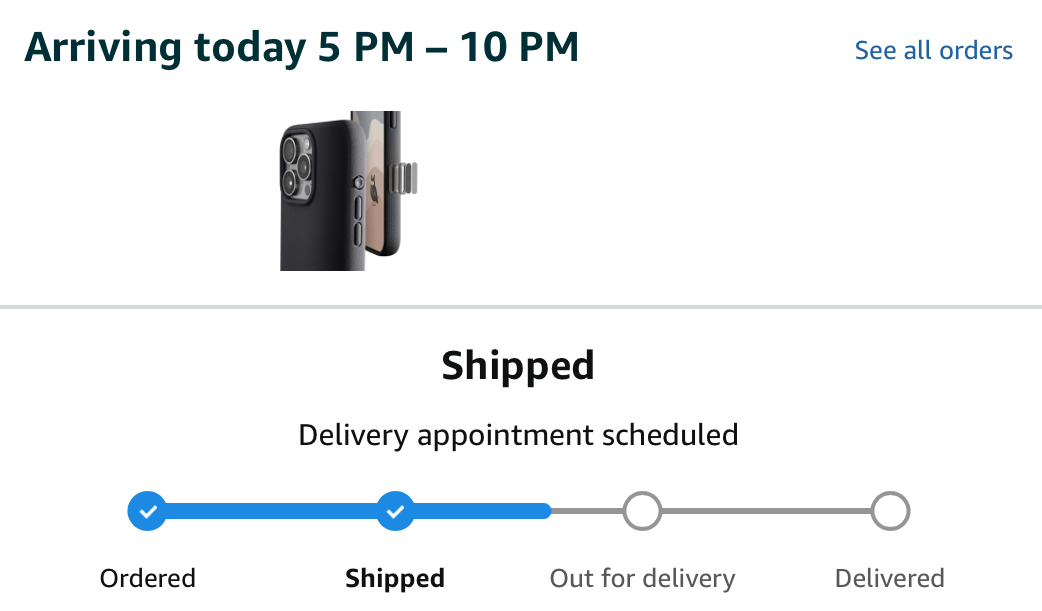Viewport: 1042px width, 611px height.
Task: Click gray progress line before Out for delivery
Action: (x=587, y=511)
